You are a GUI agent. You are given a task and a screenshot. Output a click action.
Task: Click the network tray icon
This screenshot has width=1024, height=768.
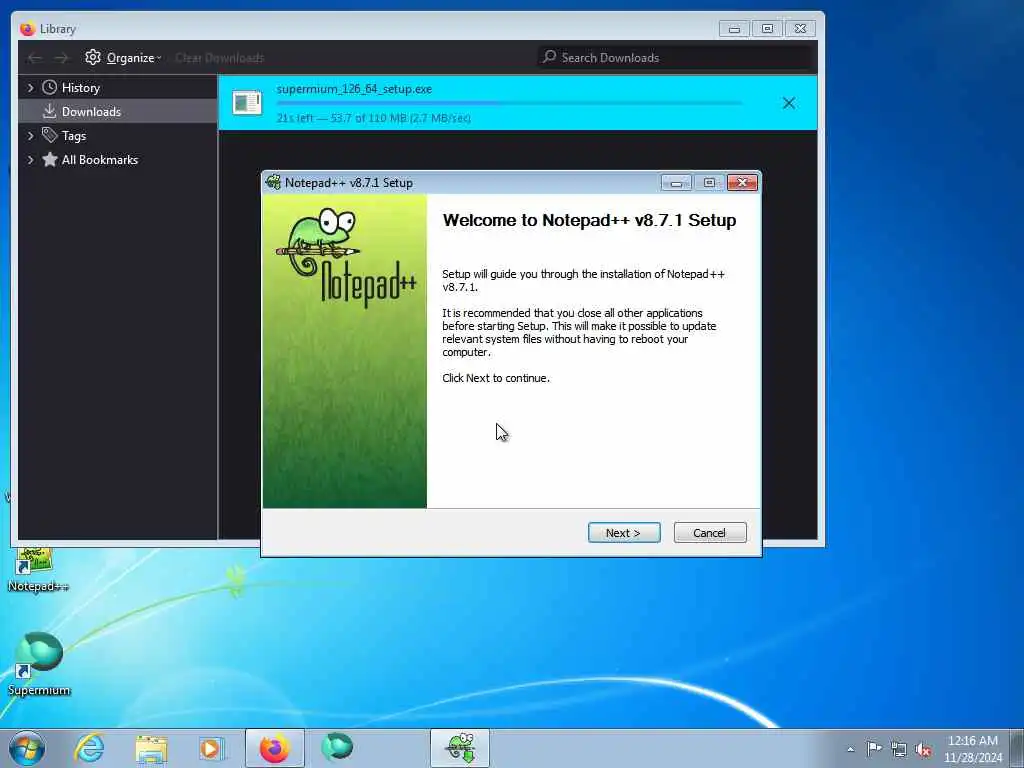pos(899,749)
